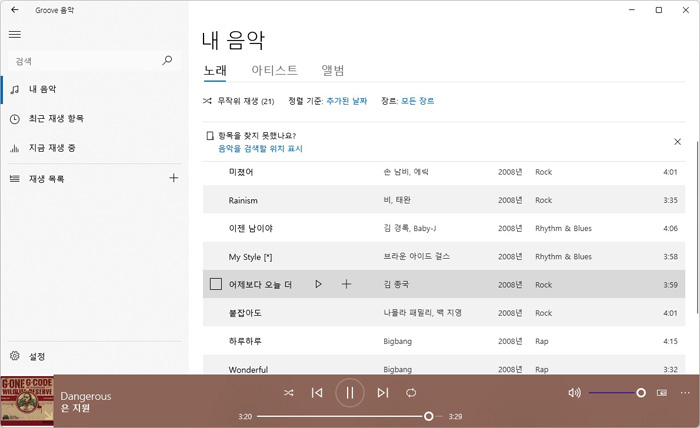Viewport: 700px width, 428px height.
Task: Dismiss the 항목을 찾지 못했나요 notice
Action: pos(677,141)
